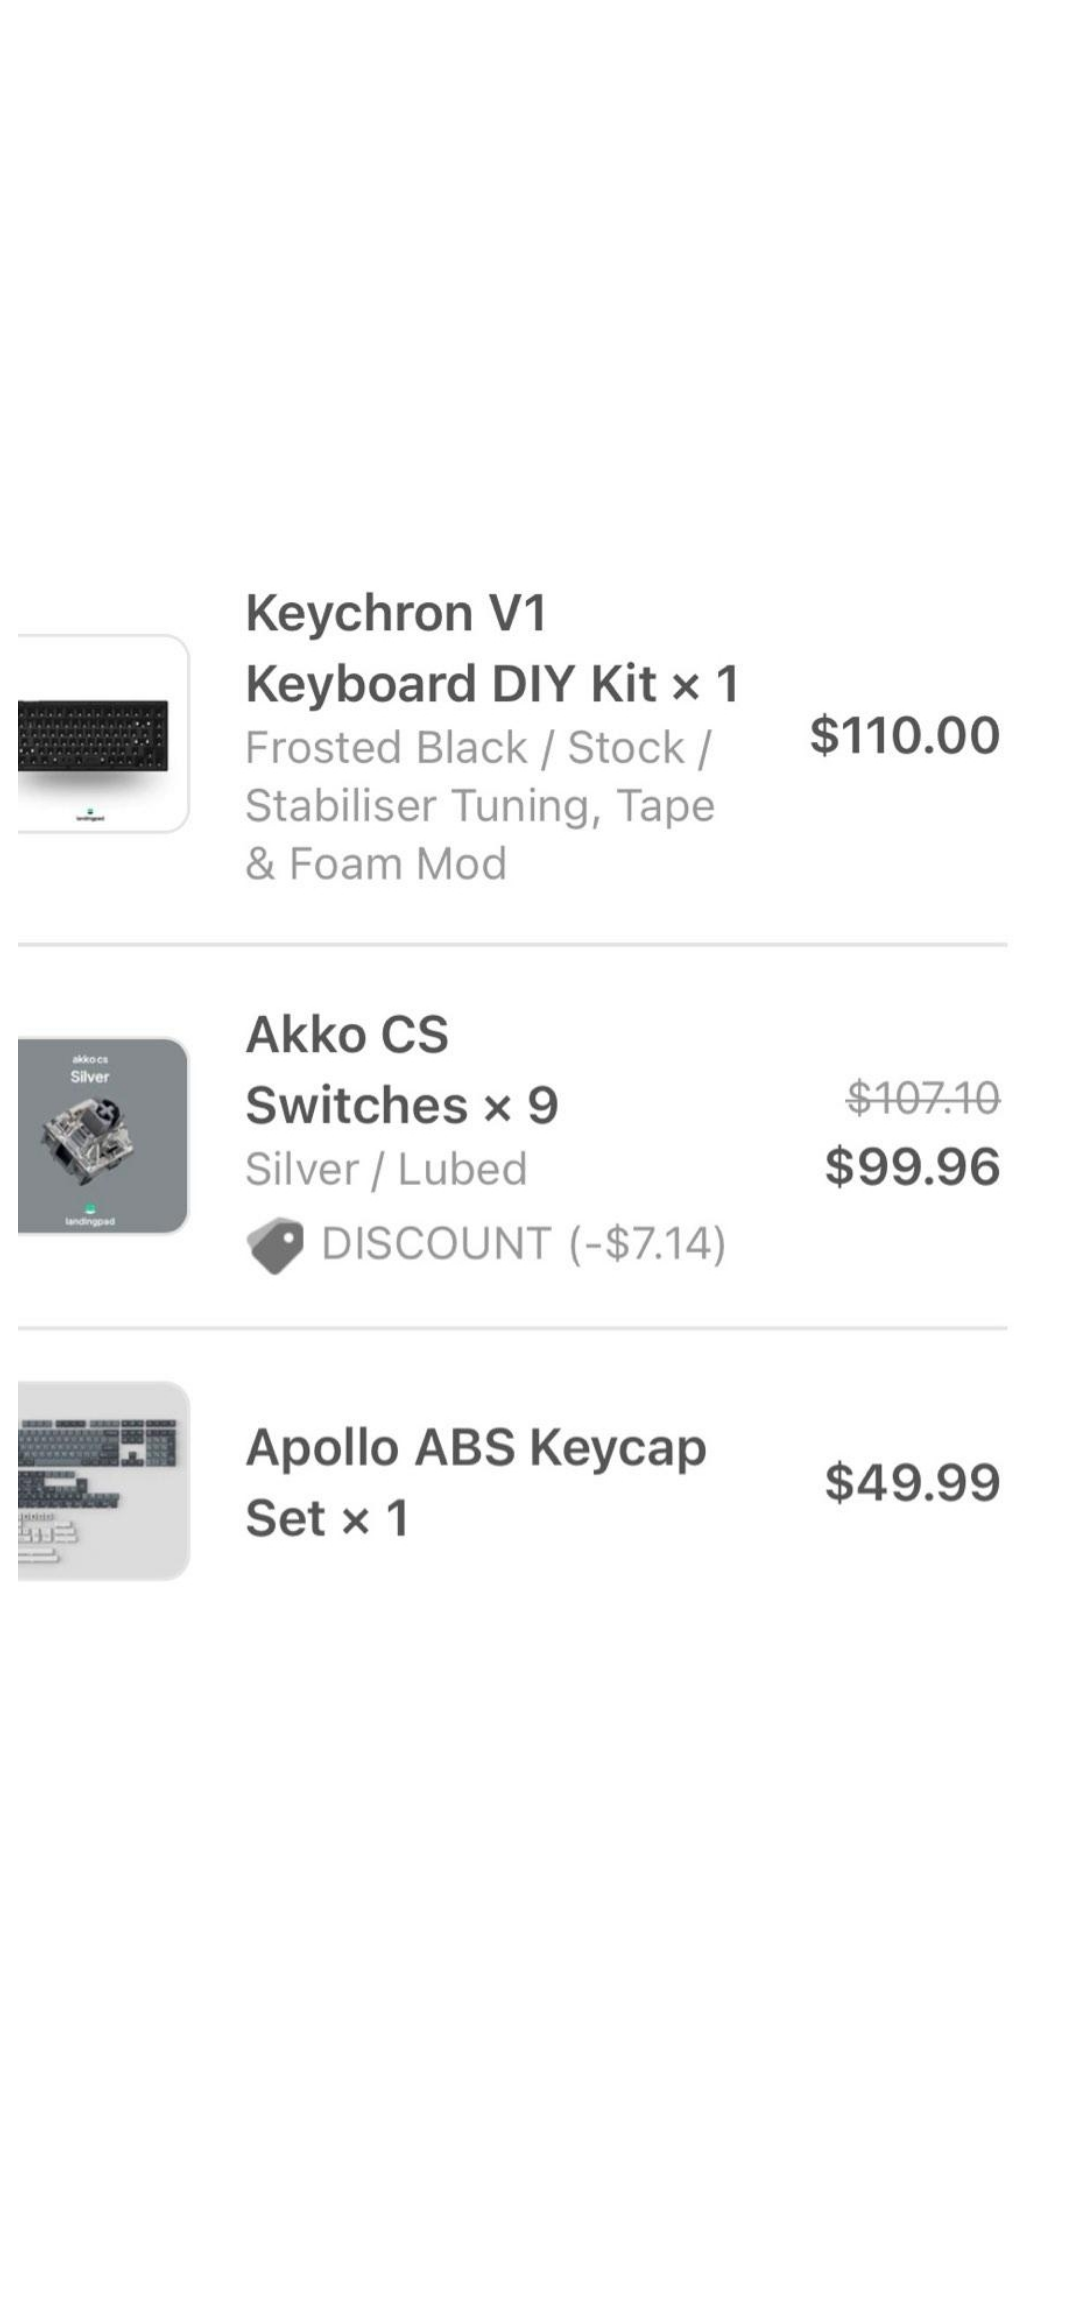Click the $49.99 keycap set price

(x=912, y=1482)
